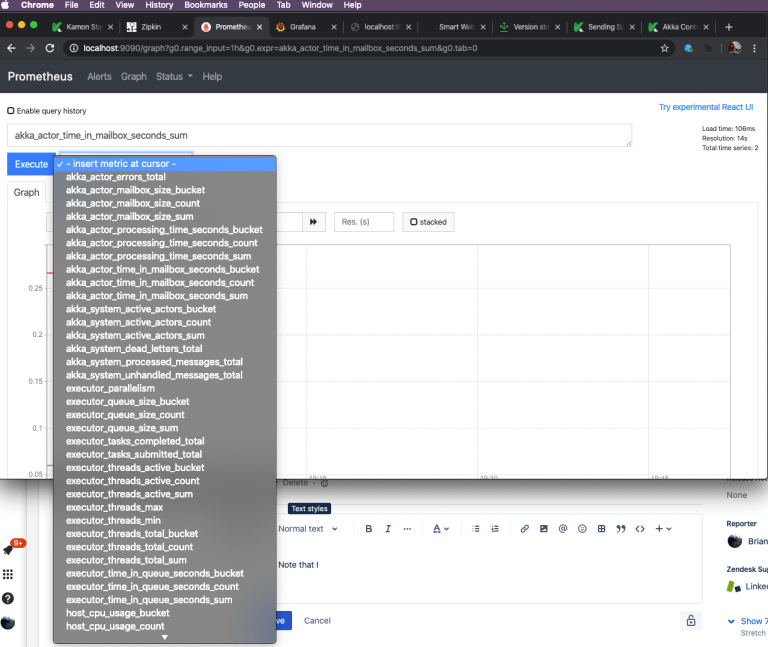Click the Prometheus brand link
The height and width of the screenshot is (647, 768).
point(40,76)
